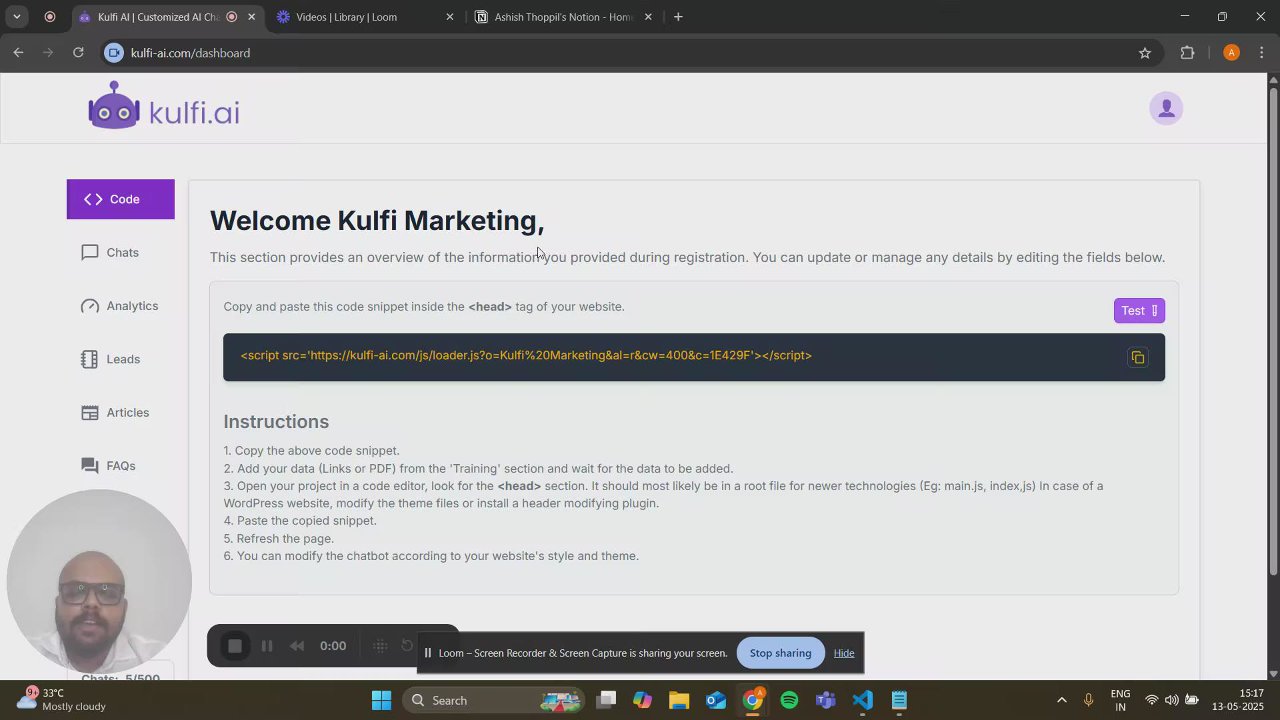Screen dimensions: 1280x720
Task: Open Articles in the sidebar
Action: 115,412
